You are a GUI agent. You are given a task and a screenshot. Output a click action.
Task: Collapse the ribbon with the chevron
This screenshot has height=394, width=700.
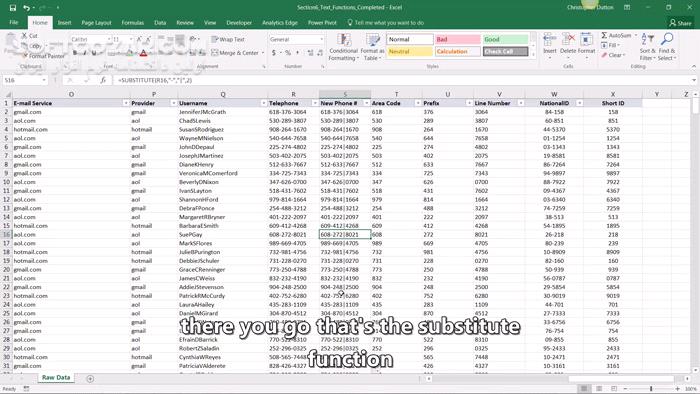point(694,66)
